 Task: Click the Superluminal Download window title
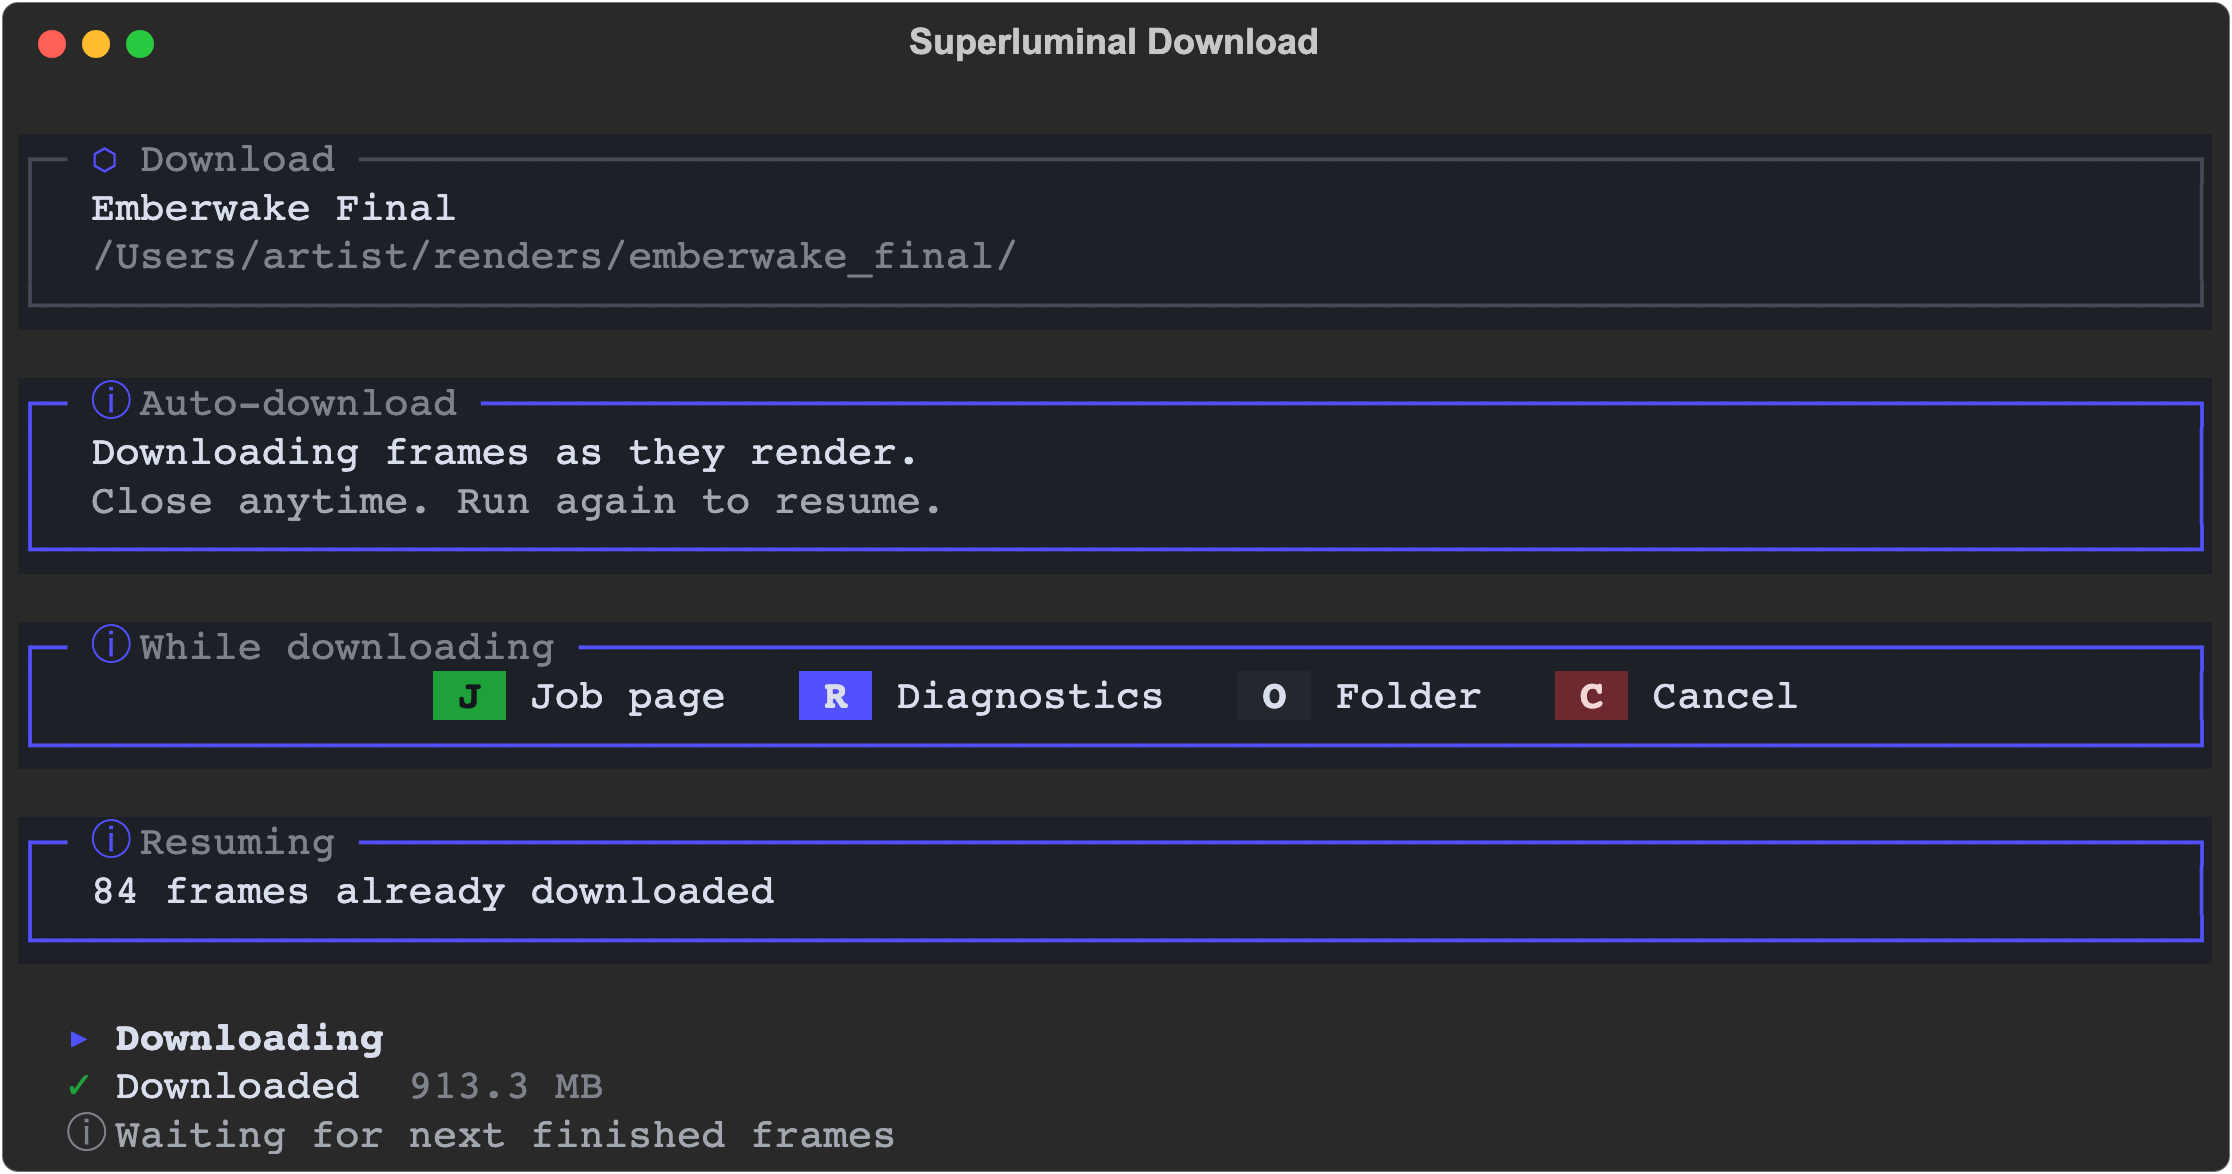click(x=1113, y=42)
